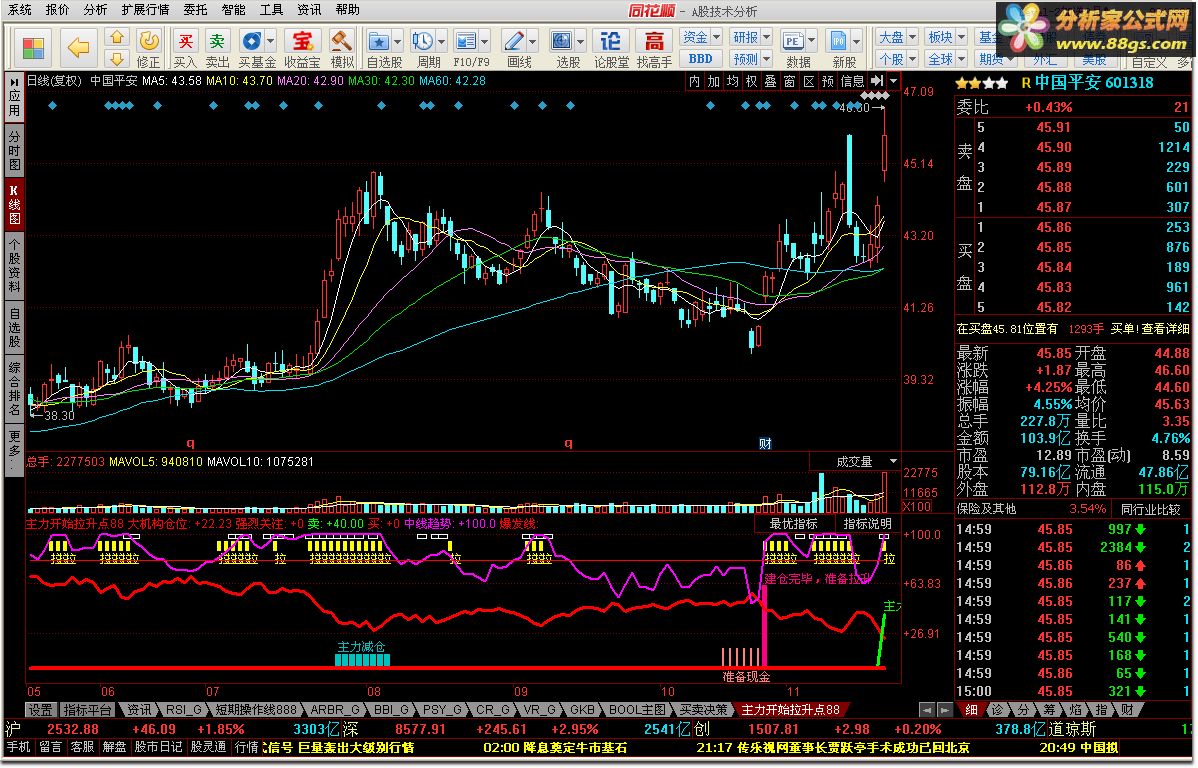Viewport: 1198px width, 768px height.
Task: Toggle the 加 chart option
Action: point(713,81)
